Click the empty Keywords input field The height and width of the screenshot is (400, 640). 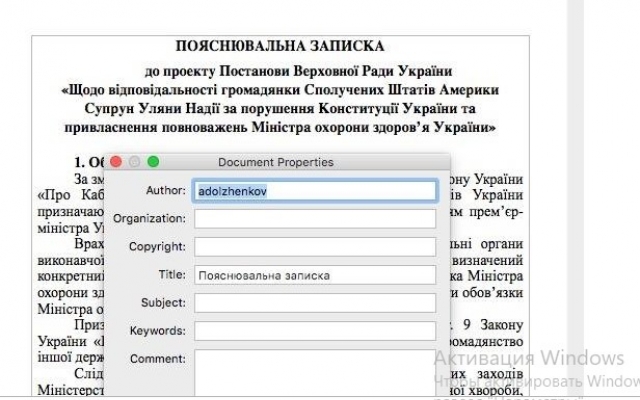pos(315,331)
